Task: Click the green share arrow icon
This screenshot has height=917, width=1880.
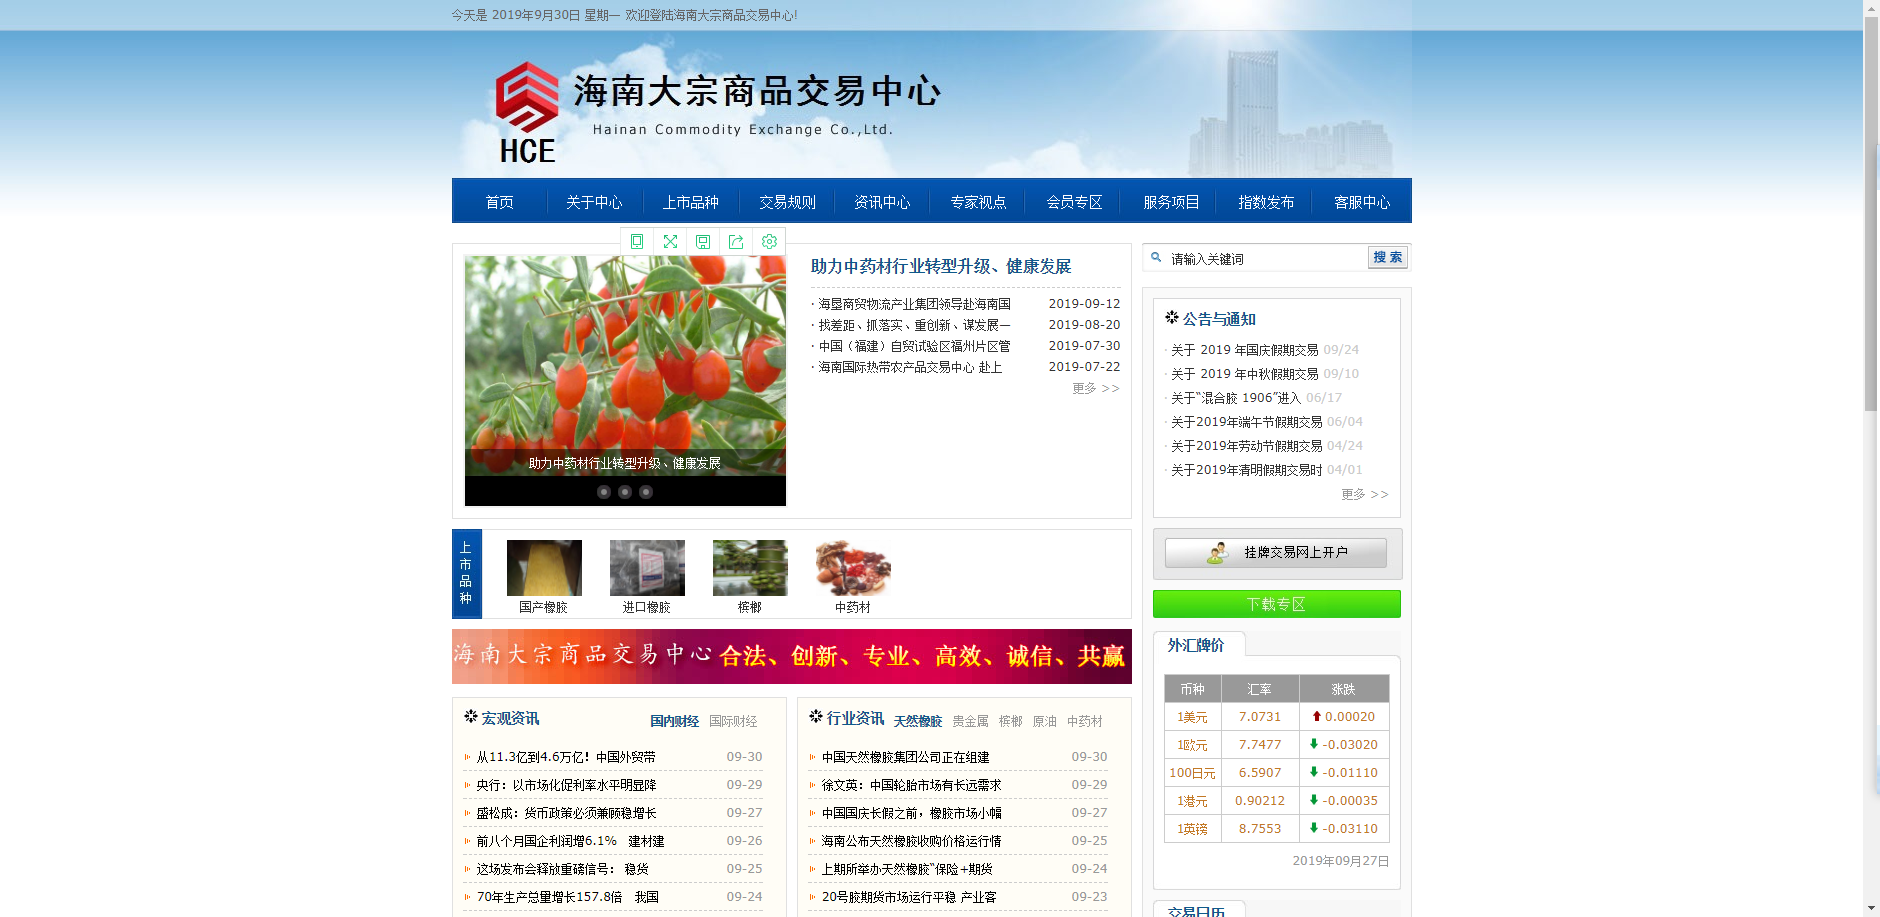Action: click(x=736, y=242)
